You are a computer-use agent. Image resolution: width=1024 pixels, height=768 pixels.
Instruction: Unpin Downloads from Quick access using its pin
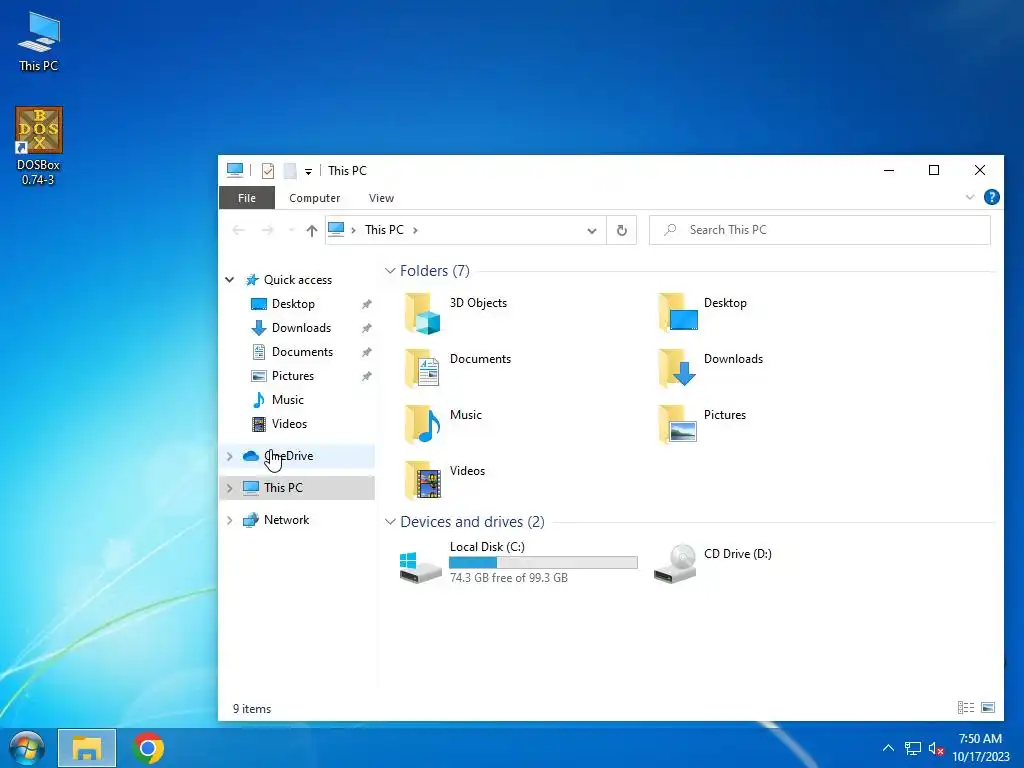click(x=366, y=328)
